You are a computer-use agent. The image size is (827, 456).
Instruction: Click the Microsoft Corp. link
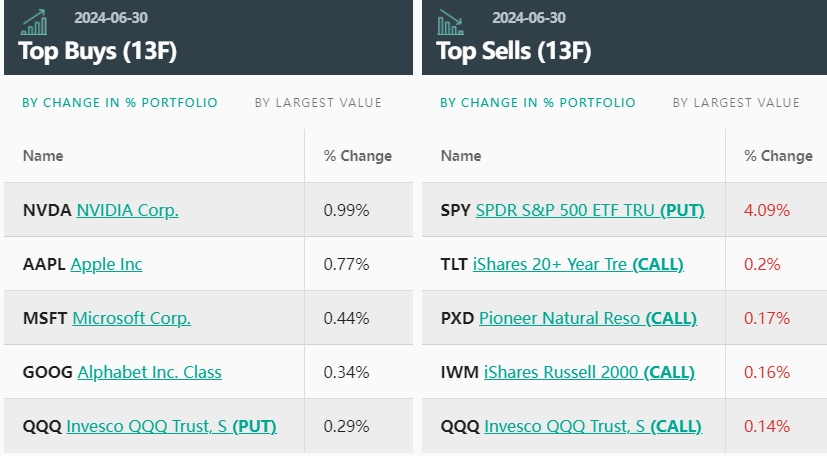[131, 318]
